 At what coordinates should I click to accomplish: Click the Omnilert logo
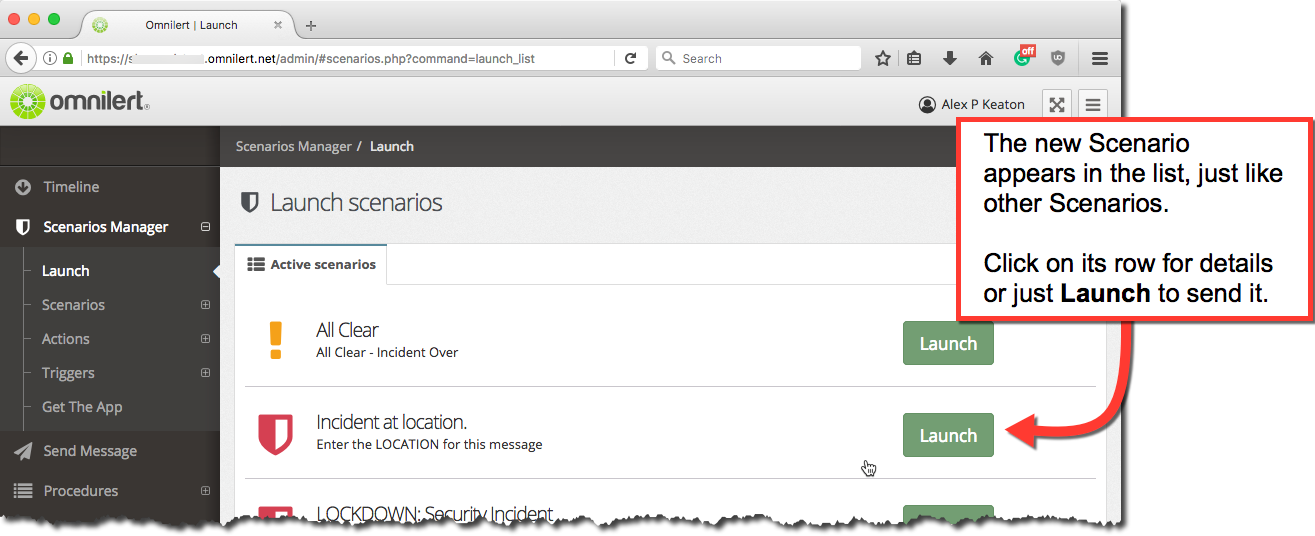79,102
